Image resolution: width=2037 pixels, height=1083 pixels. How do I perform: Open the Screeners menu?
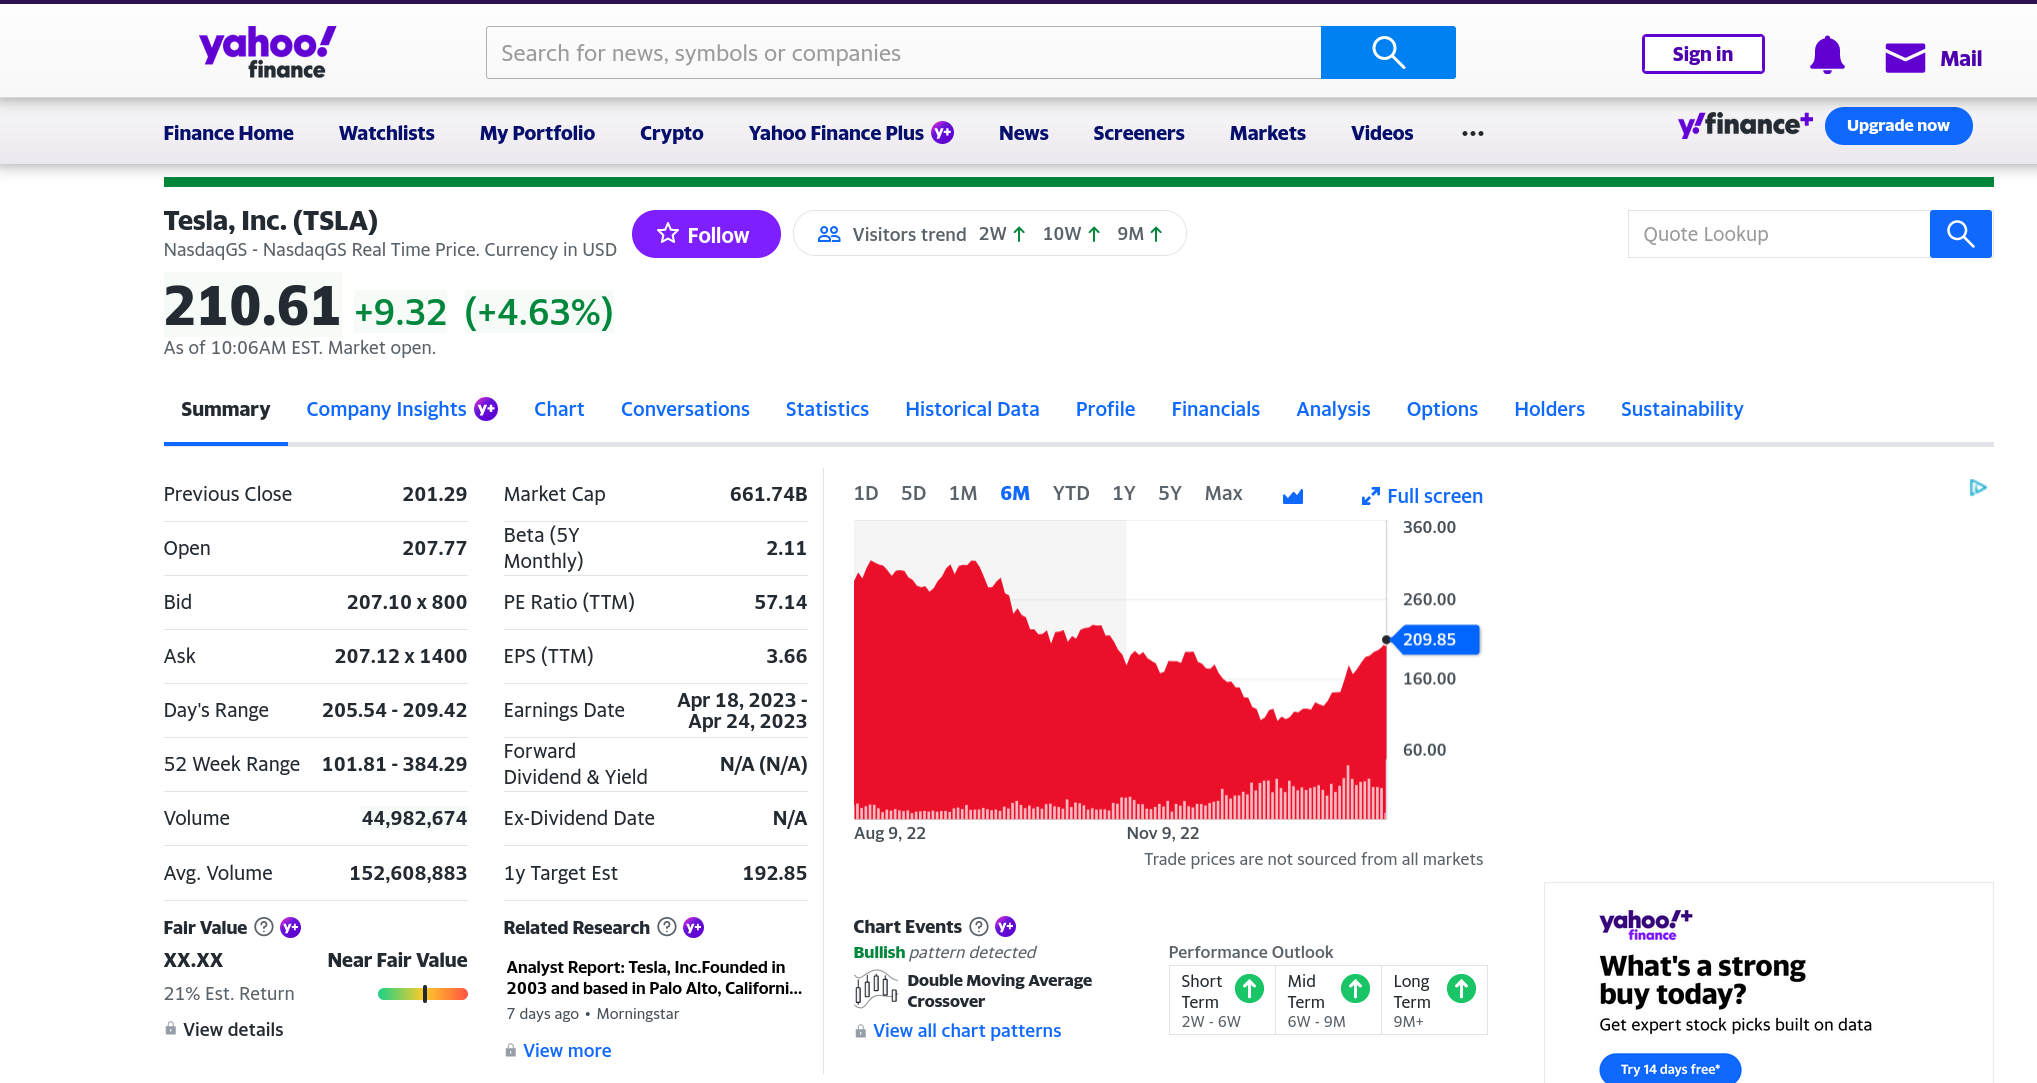pyautogui.click(x=1138, y=133)
